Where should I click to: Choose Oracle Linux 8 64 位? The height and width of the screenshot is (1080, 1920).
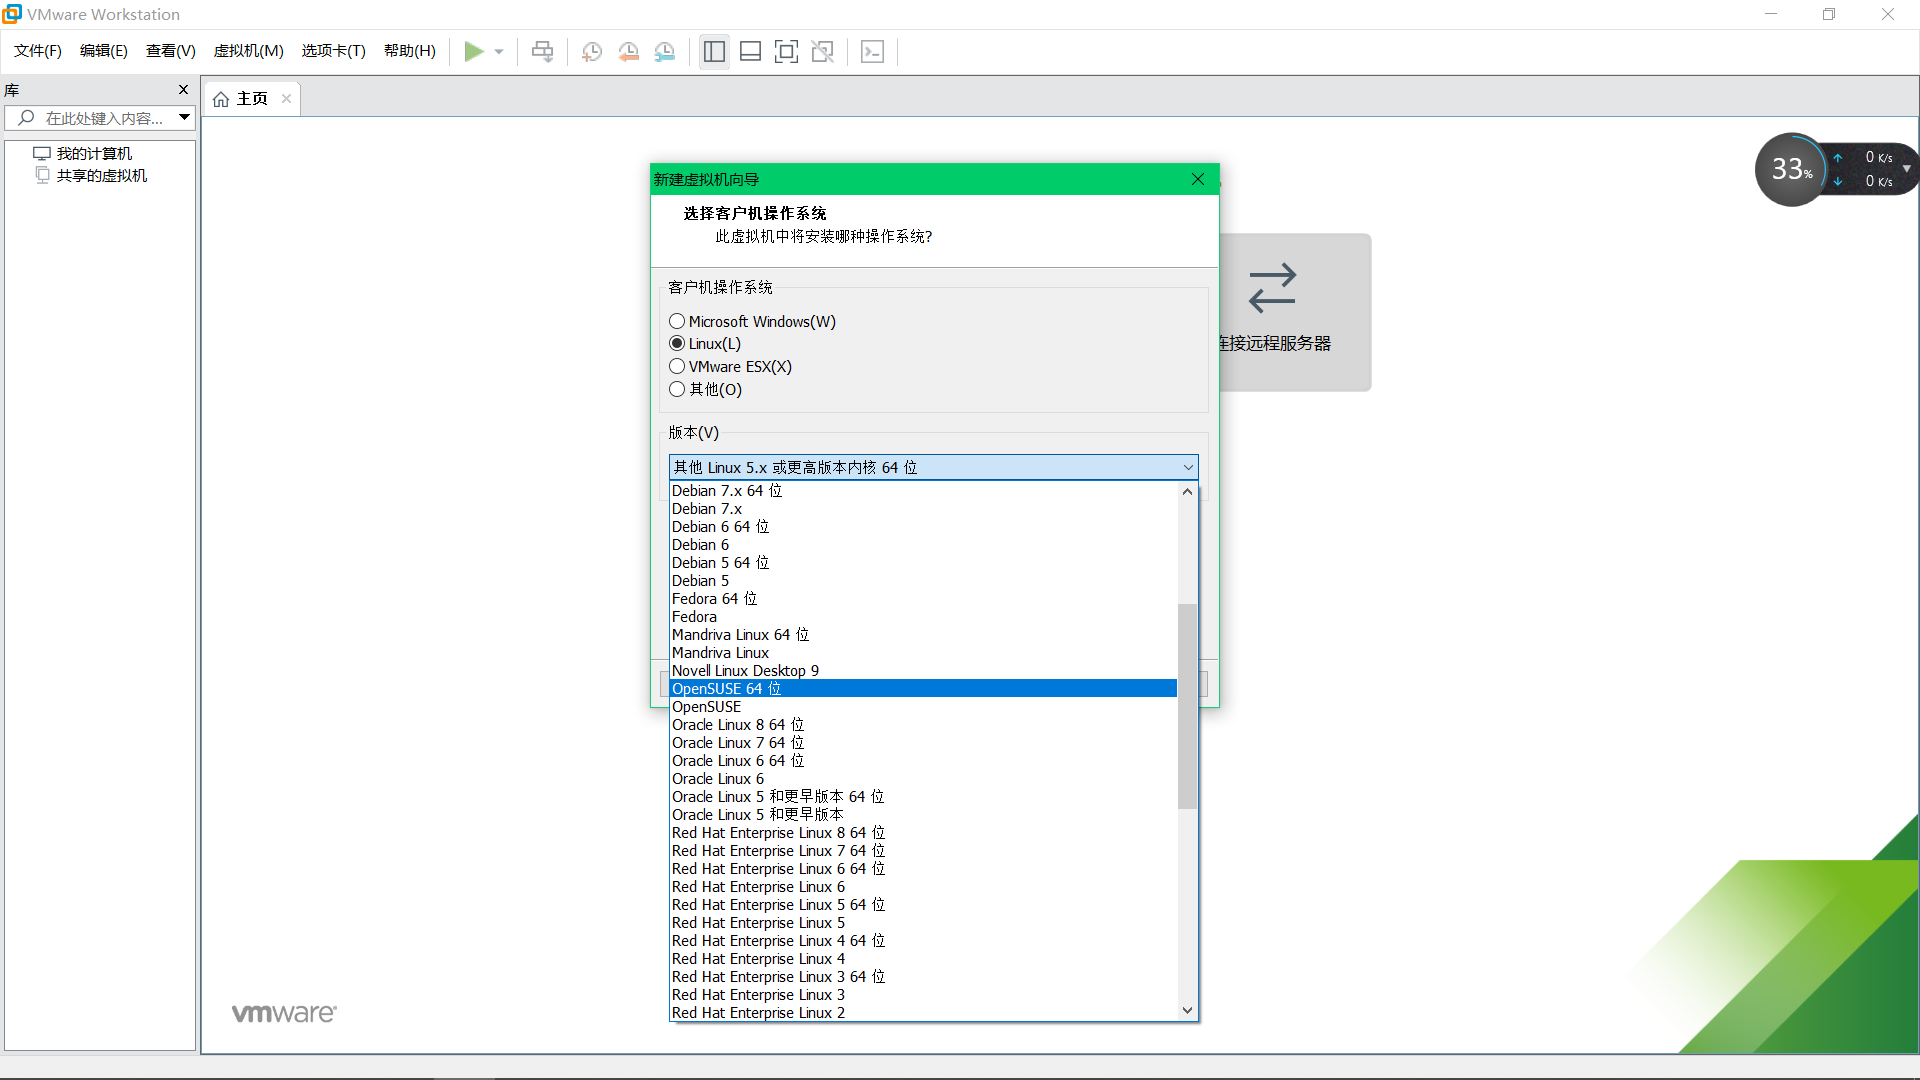[x=924, y=725]
